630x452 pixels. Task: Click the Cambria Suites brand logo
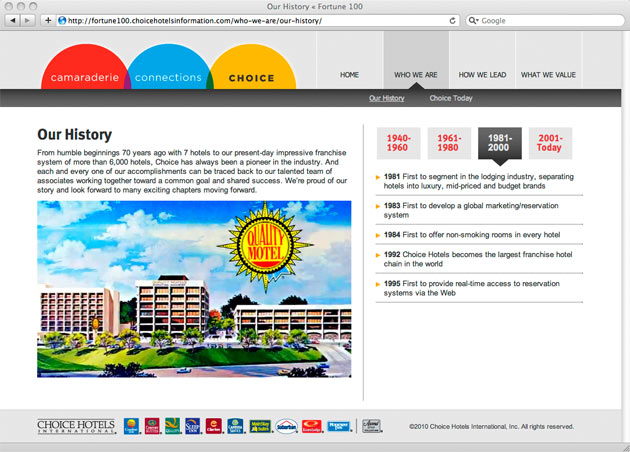click(x=235, y=426)
